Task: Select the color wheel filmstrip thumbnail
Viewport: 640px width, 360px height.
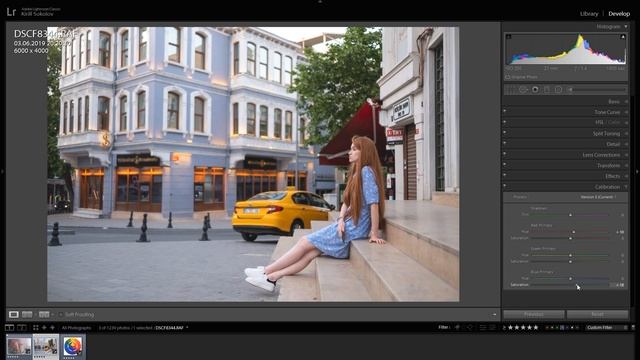Action: [x=73, y=346]
